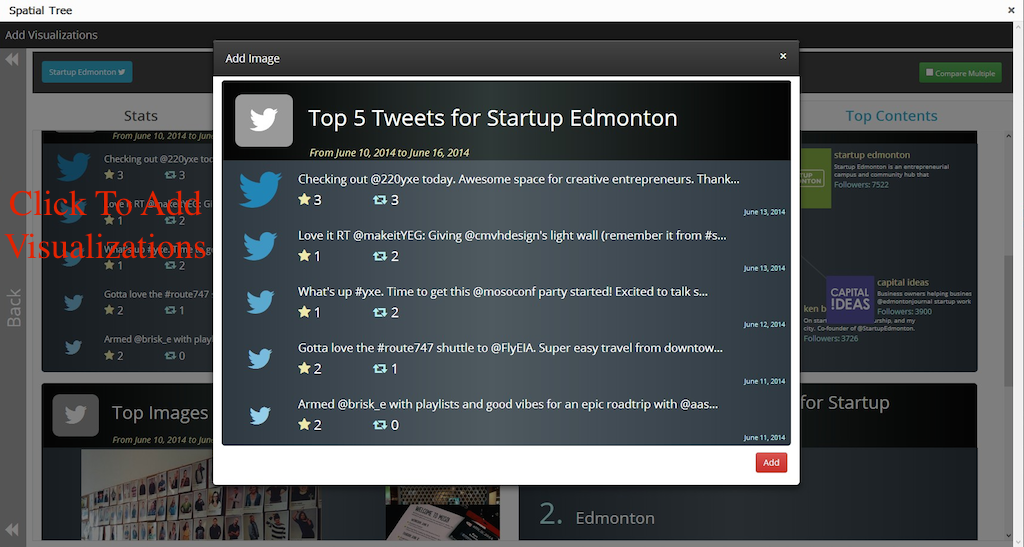Toggle the Compare Multiple checkbox

click(x=929, y=72)
